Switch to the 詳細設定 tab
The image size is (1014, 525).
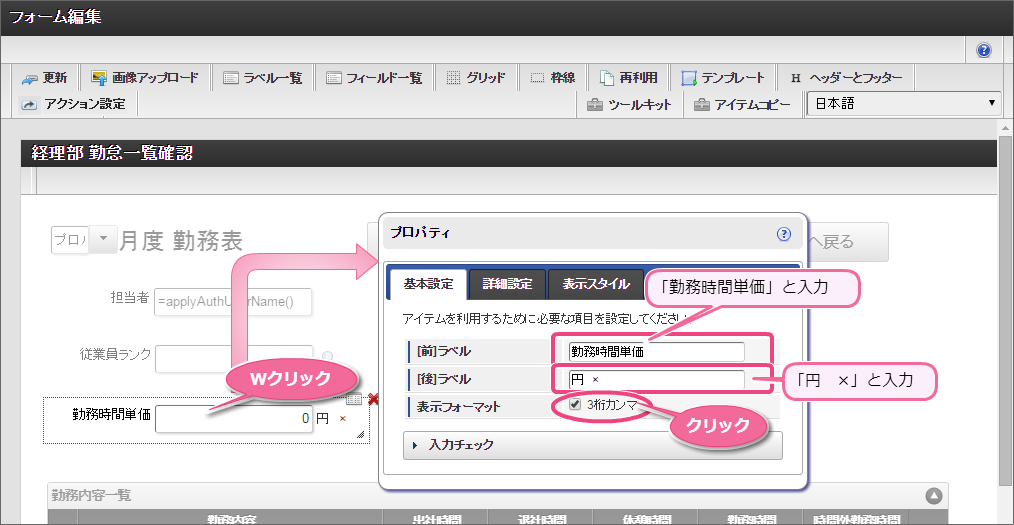click(508, 284)
